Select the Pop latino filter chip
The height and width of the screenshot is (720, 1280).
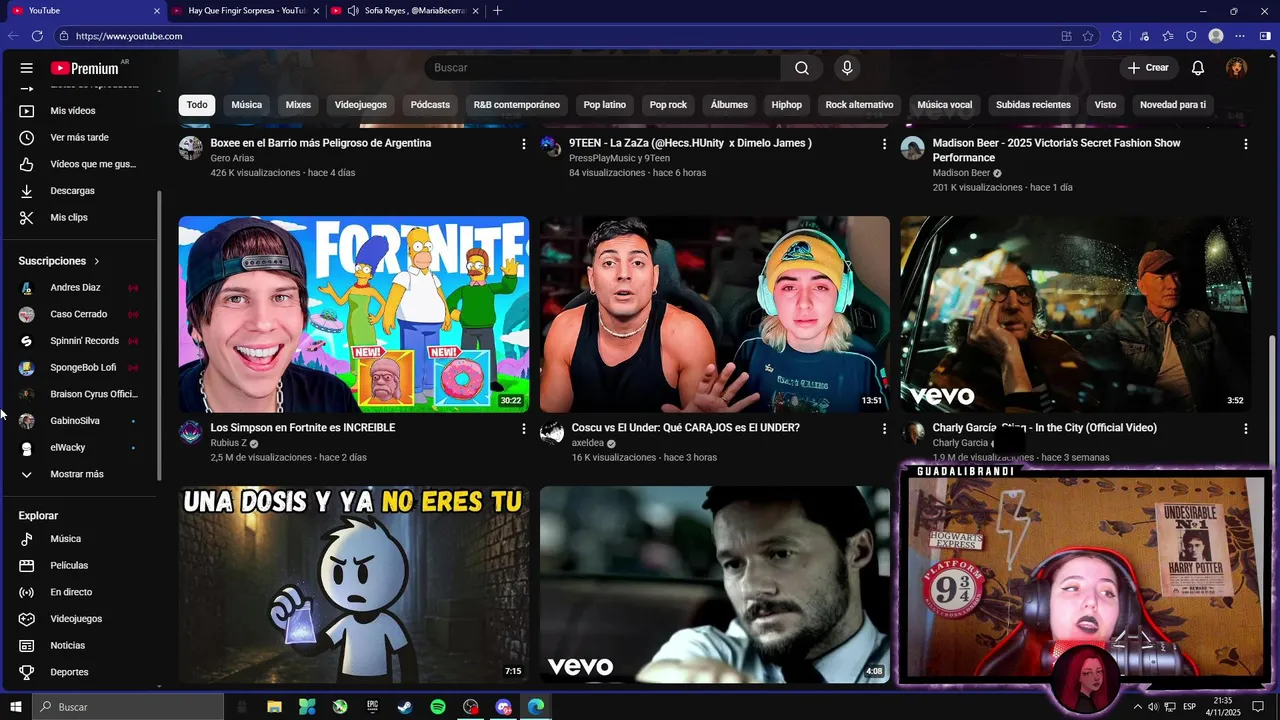pyautogui.click(x=605, y=105)
